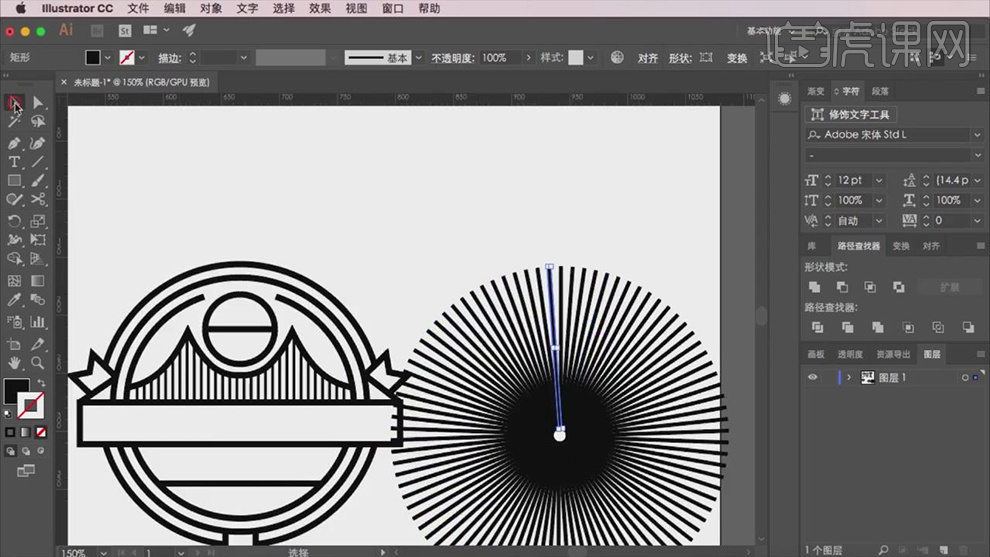The width and height of the screenshot is (990, 557).
Task: Click the black fill color swatch in toolbar
Action: (x=16, y=391)
